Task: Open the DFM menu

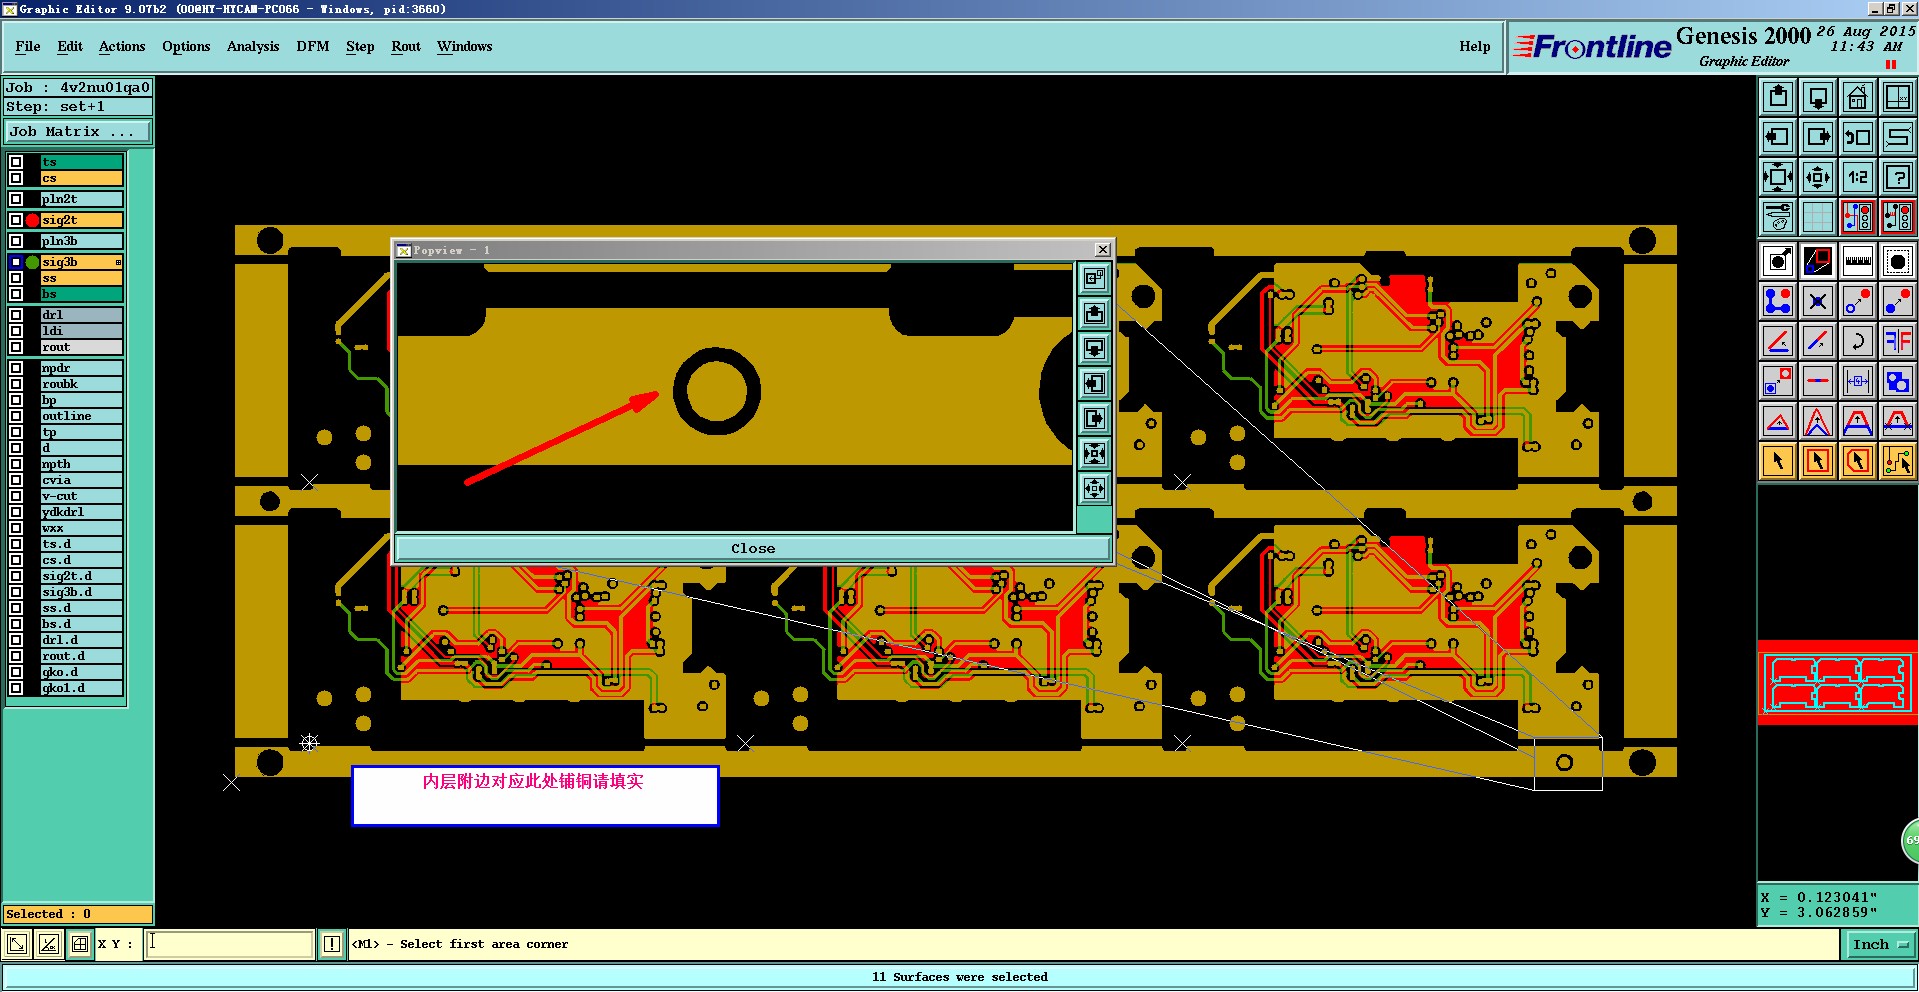Action: (313, 47)
